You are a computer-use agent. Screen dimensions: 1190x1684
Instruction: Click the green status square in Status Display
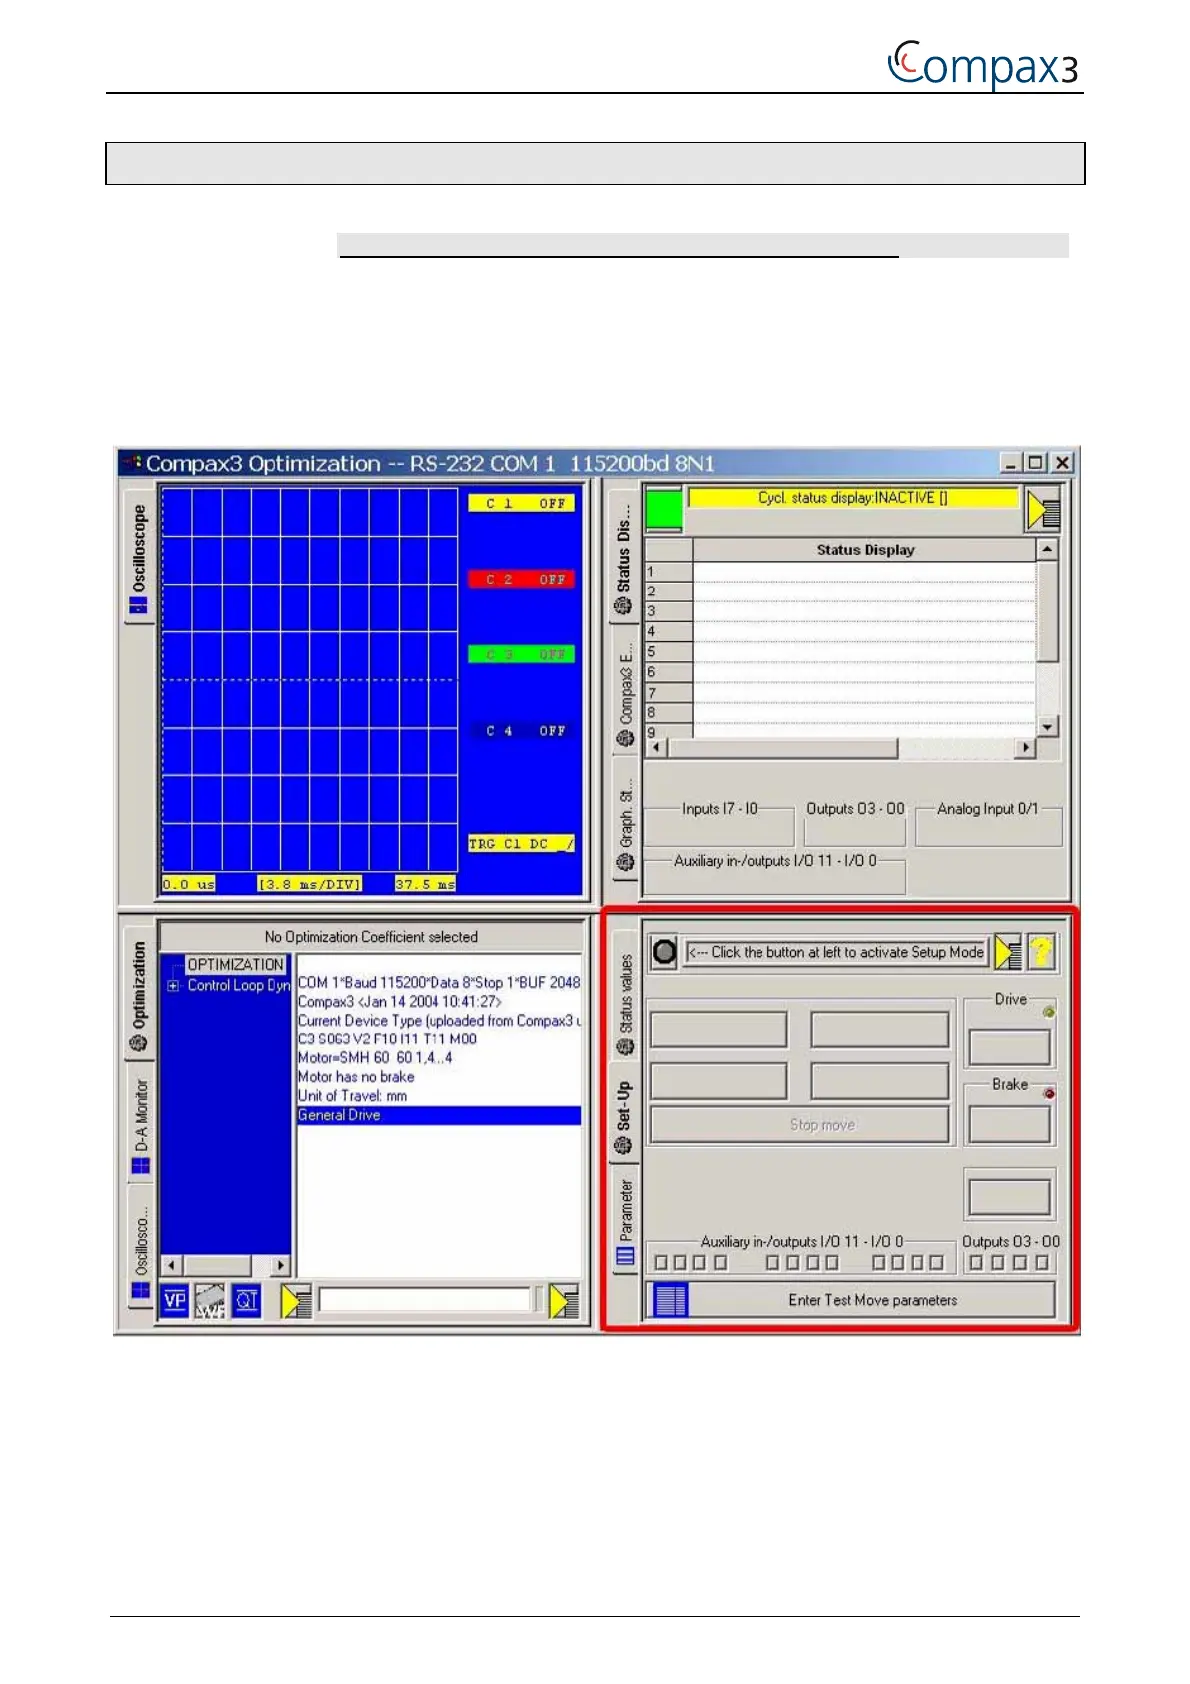click(664, 509)
